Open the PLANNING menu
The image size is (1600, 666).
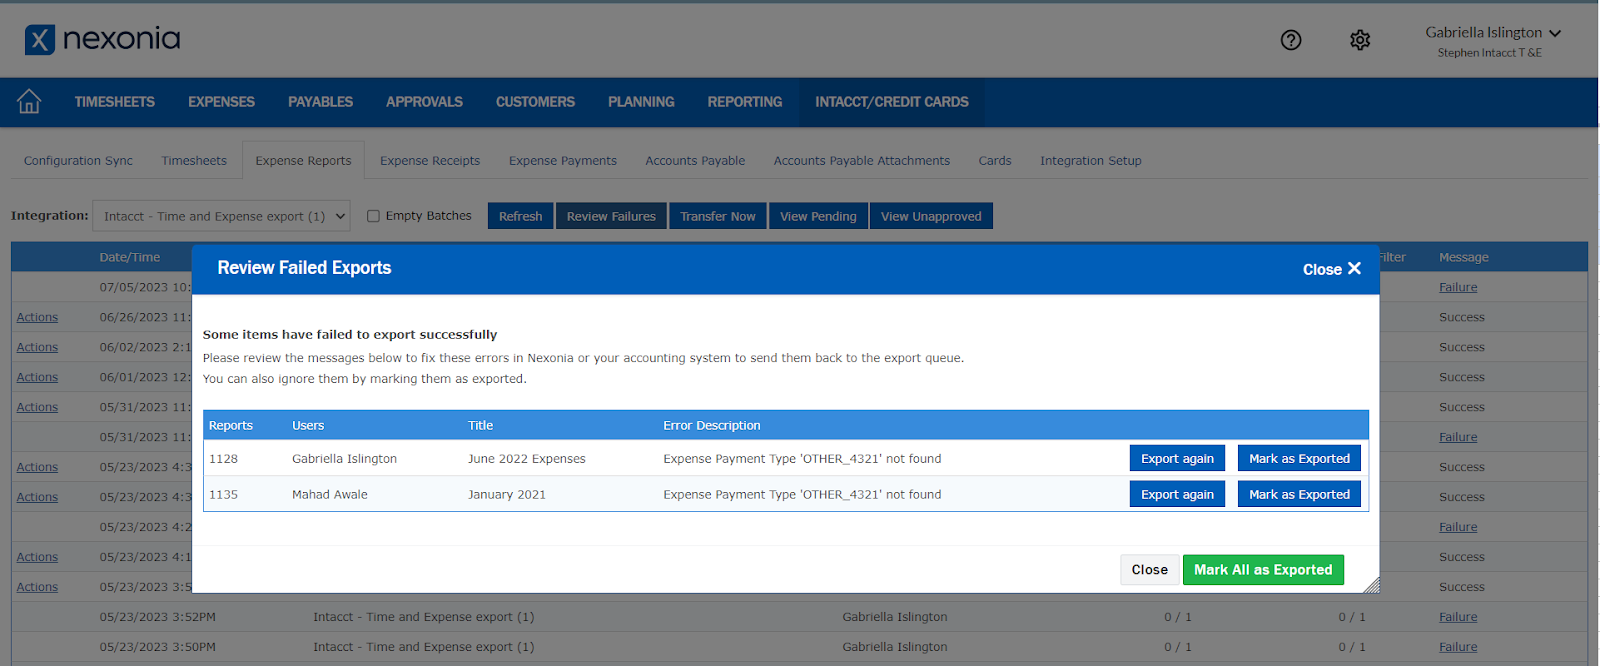click(641, 102)
